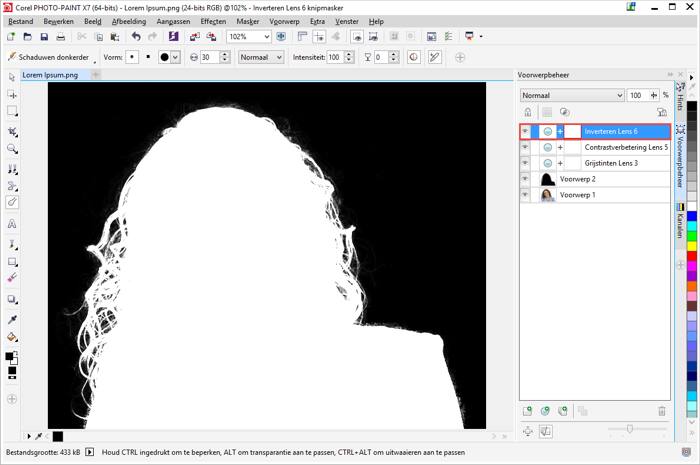Open the Masker menu
Viewport: 700px width, 465px height.
coord(248,21)
